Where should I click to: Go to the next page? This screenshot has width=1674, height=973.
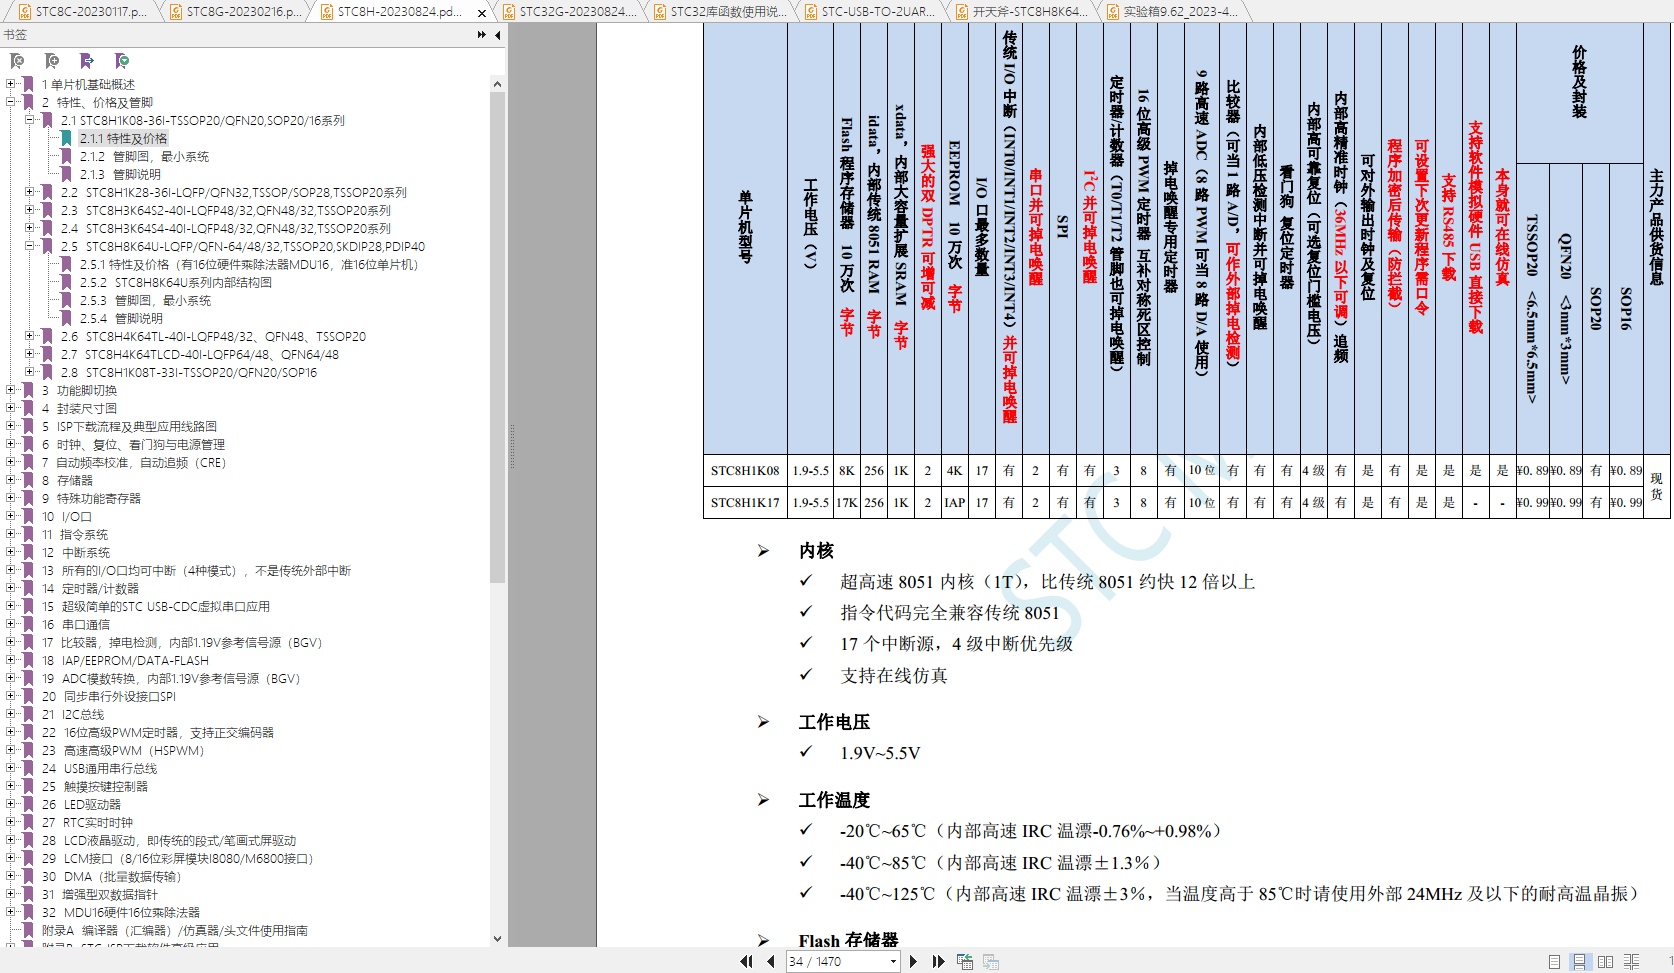[913, 961]
